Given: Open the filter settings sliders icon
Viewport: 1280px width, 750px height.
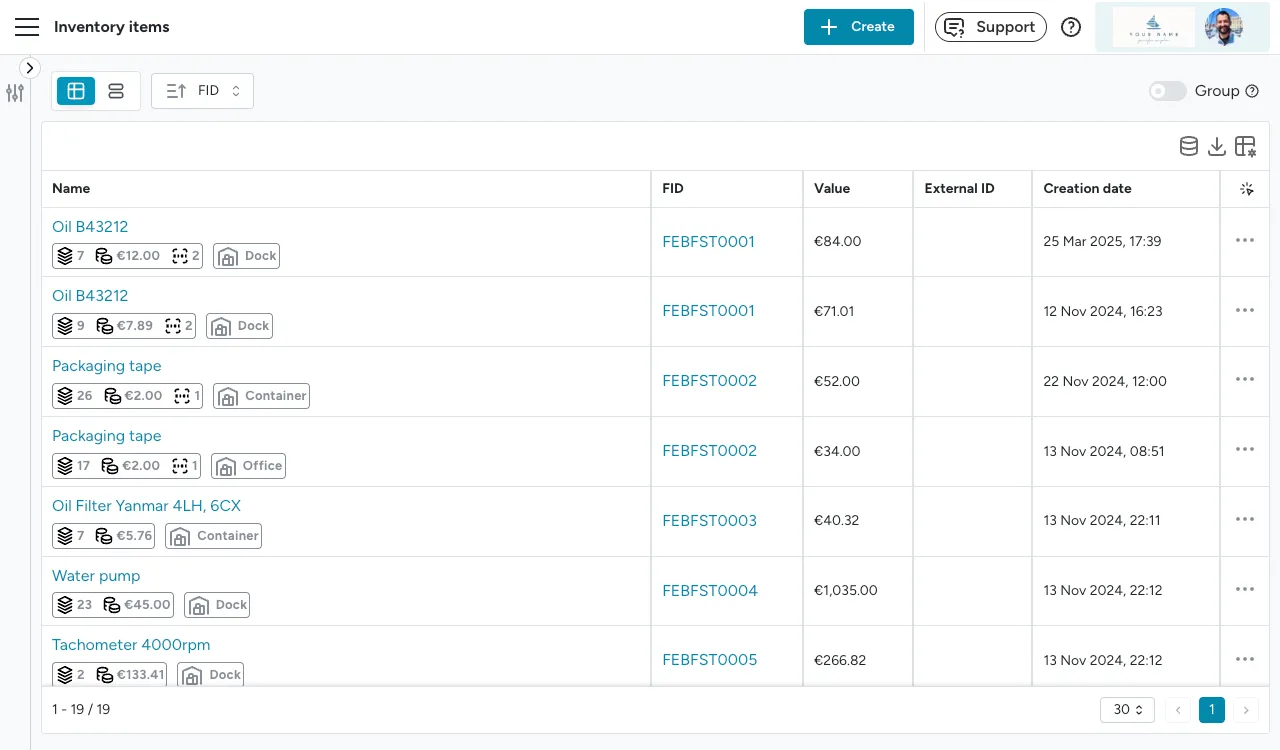Looking at the screenshot, I should 15,93.
